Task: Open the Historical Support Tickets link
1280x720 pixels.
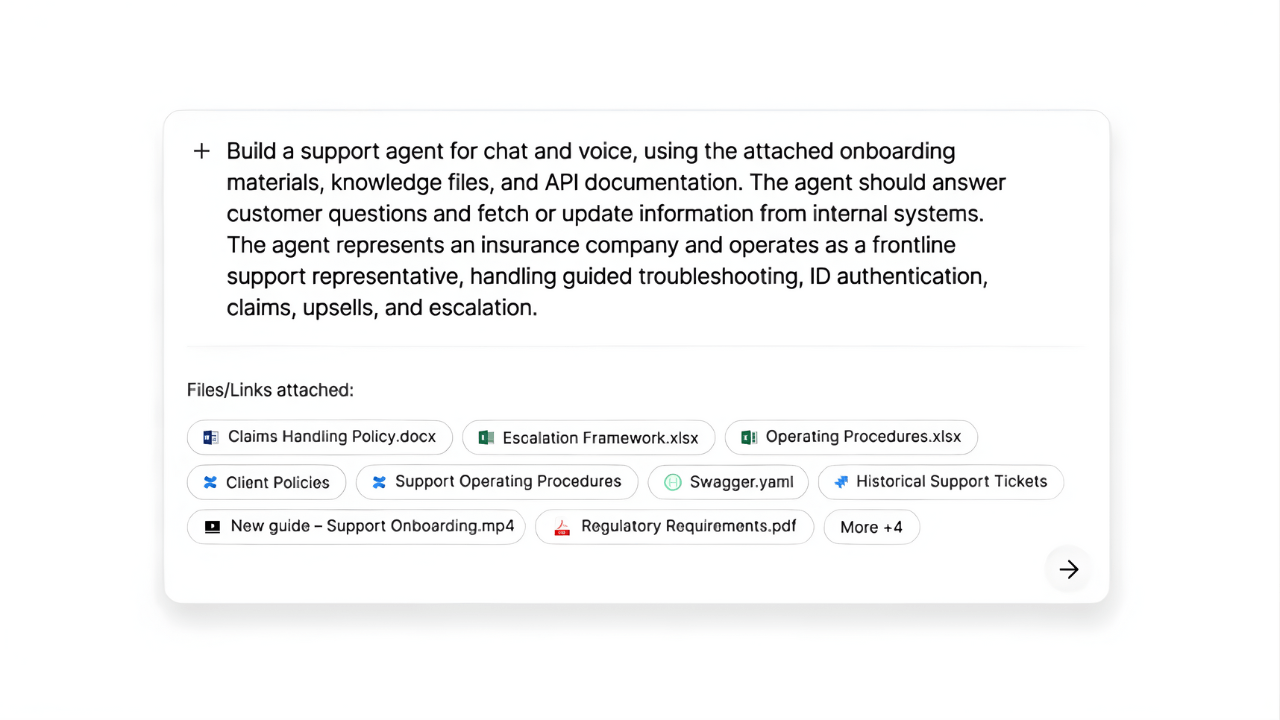Action: click(x=940, y=482)
